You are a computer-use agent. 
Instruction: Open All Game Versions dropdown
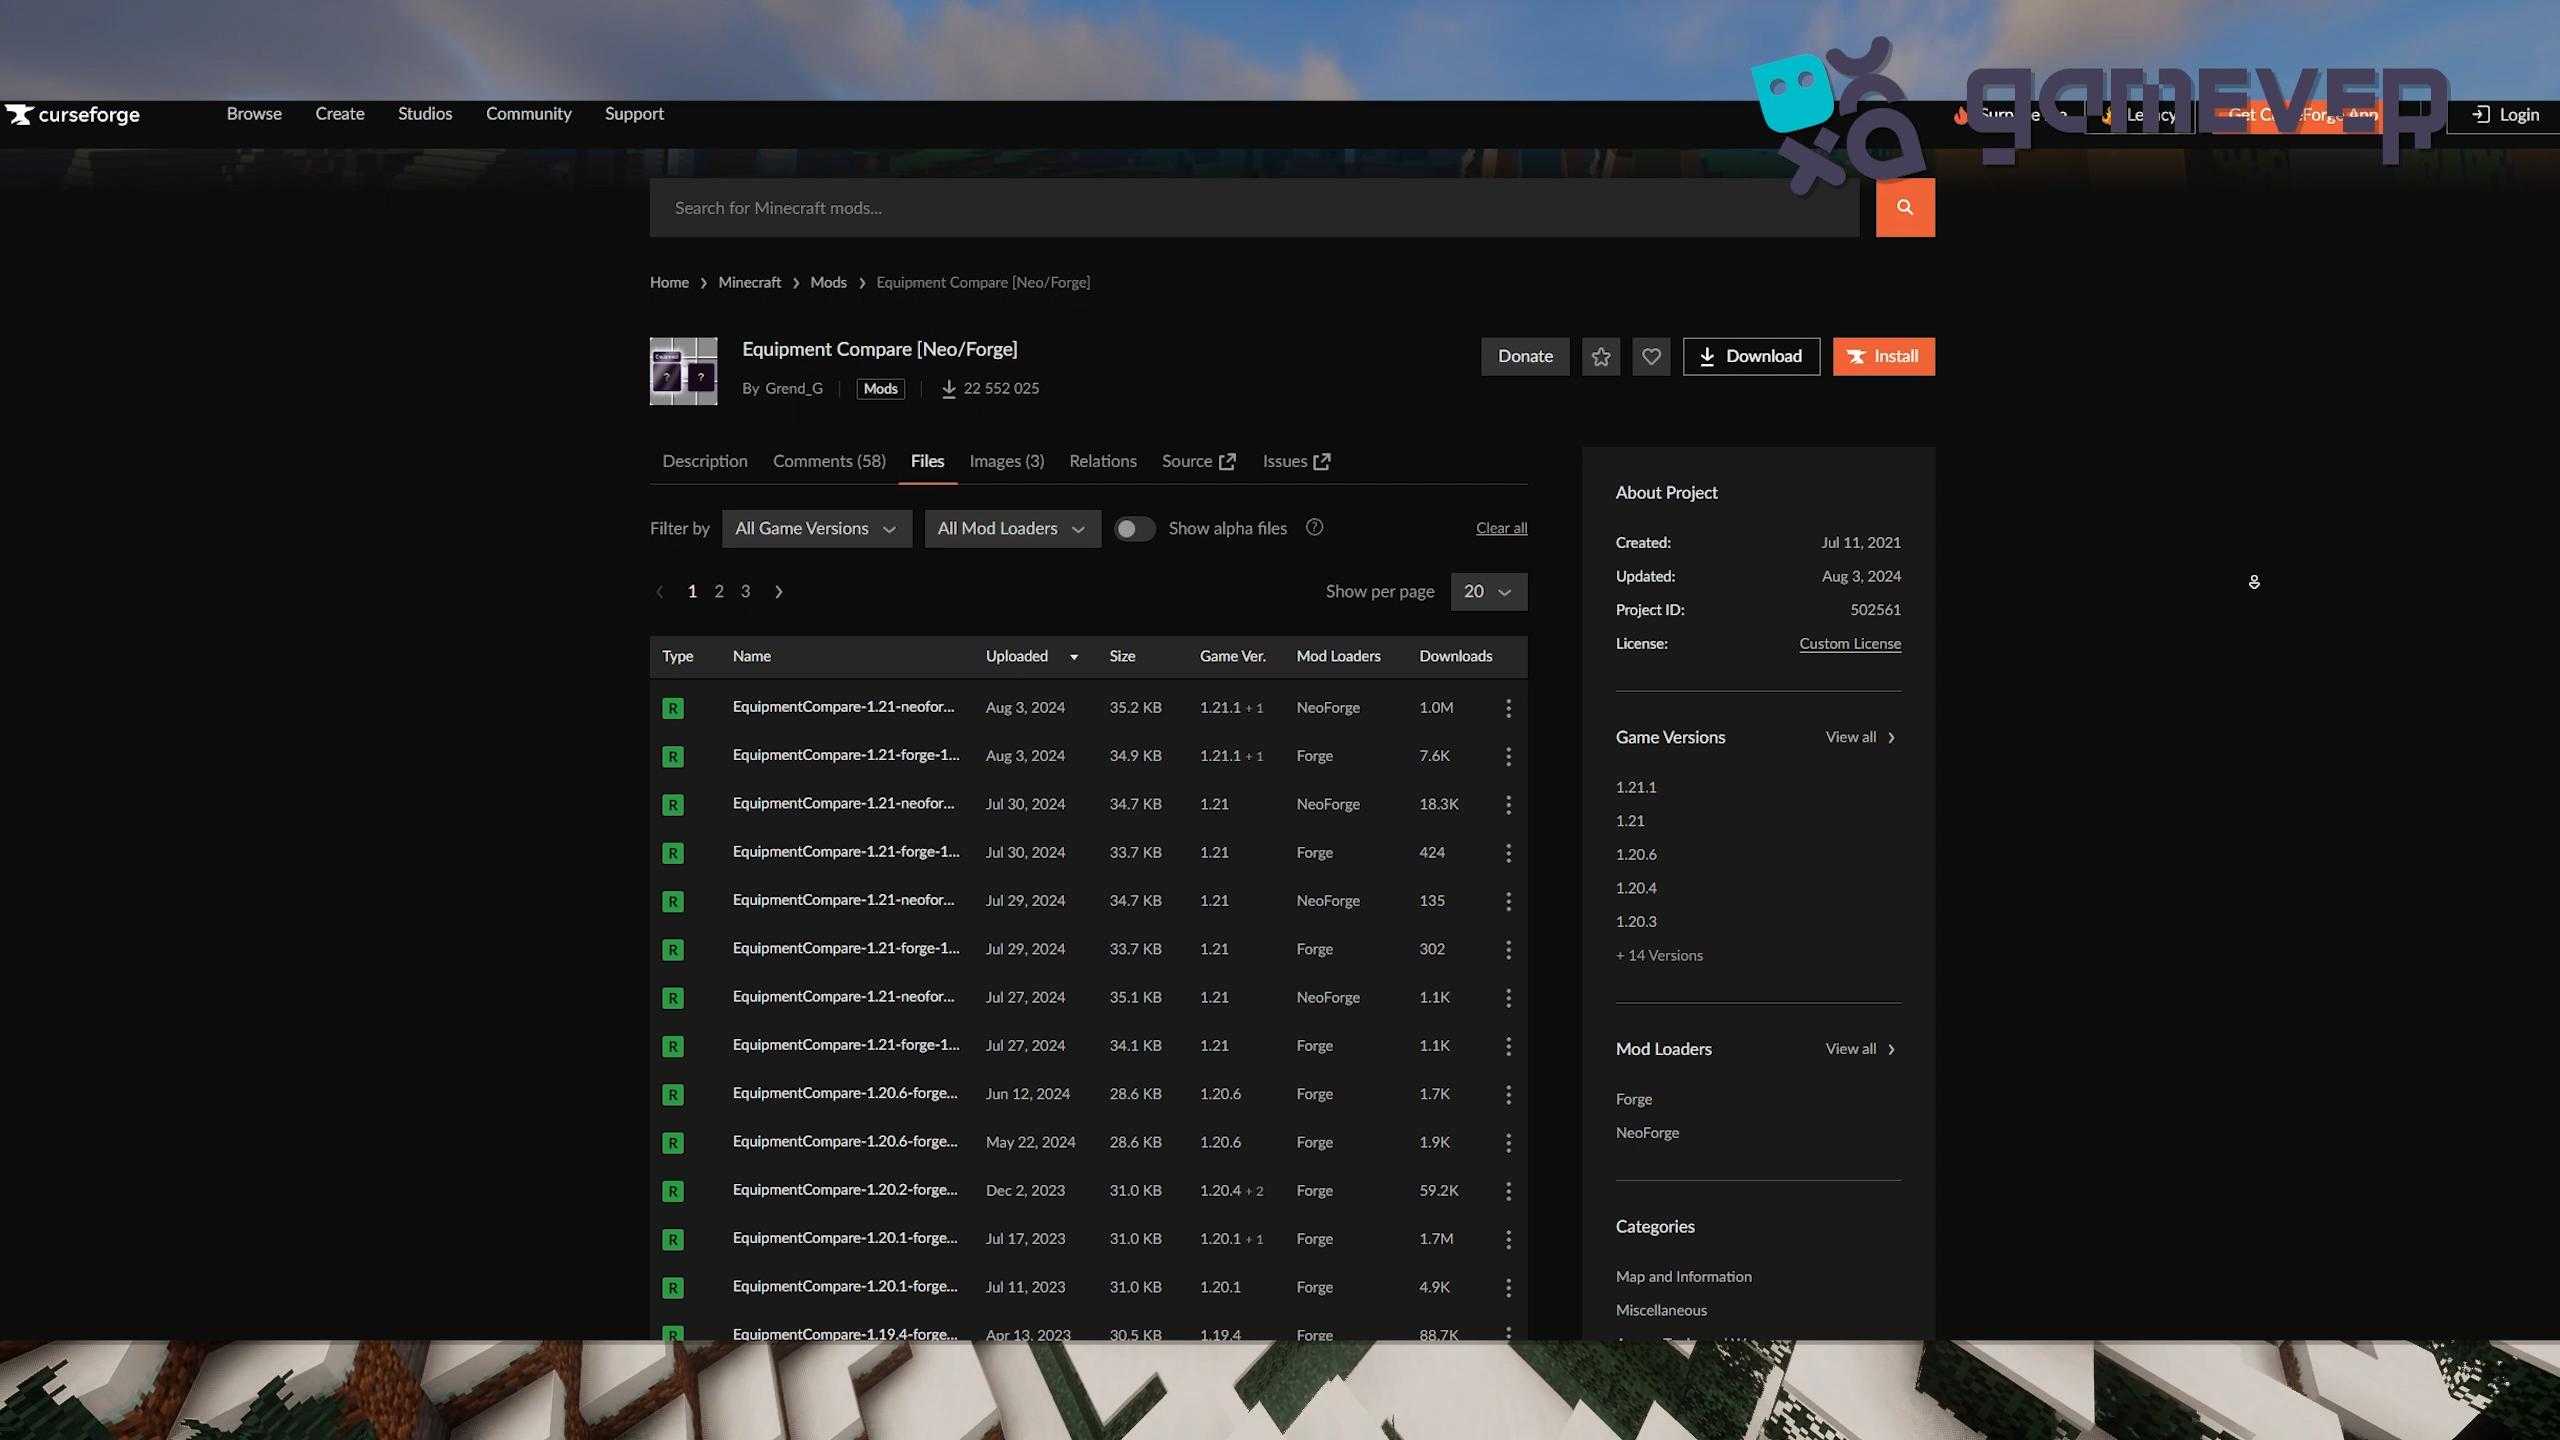point(816,528)
